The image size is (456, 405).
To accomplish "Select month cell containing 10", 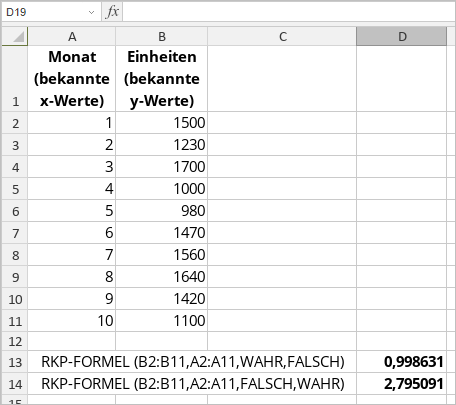I will coord(72,321).
